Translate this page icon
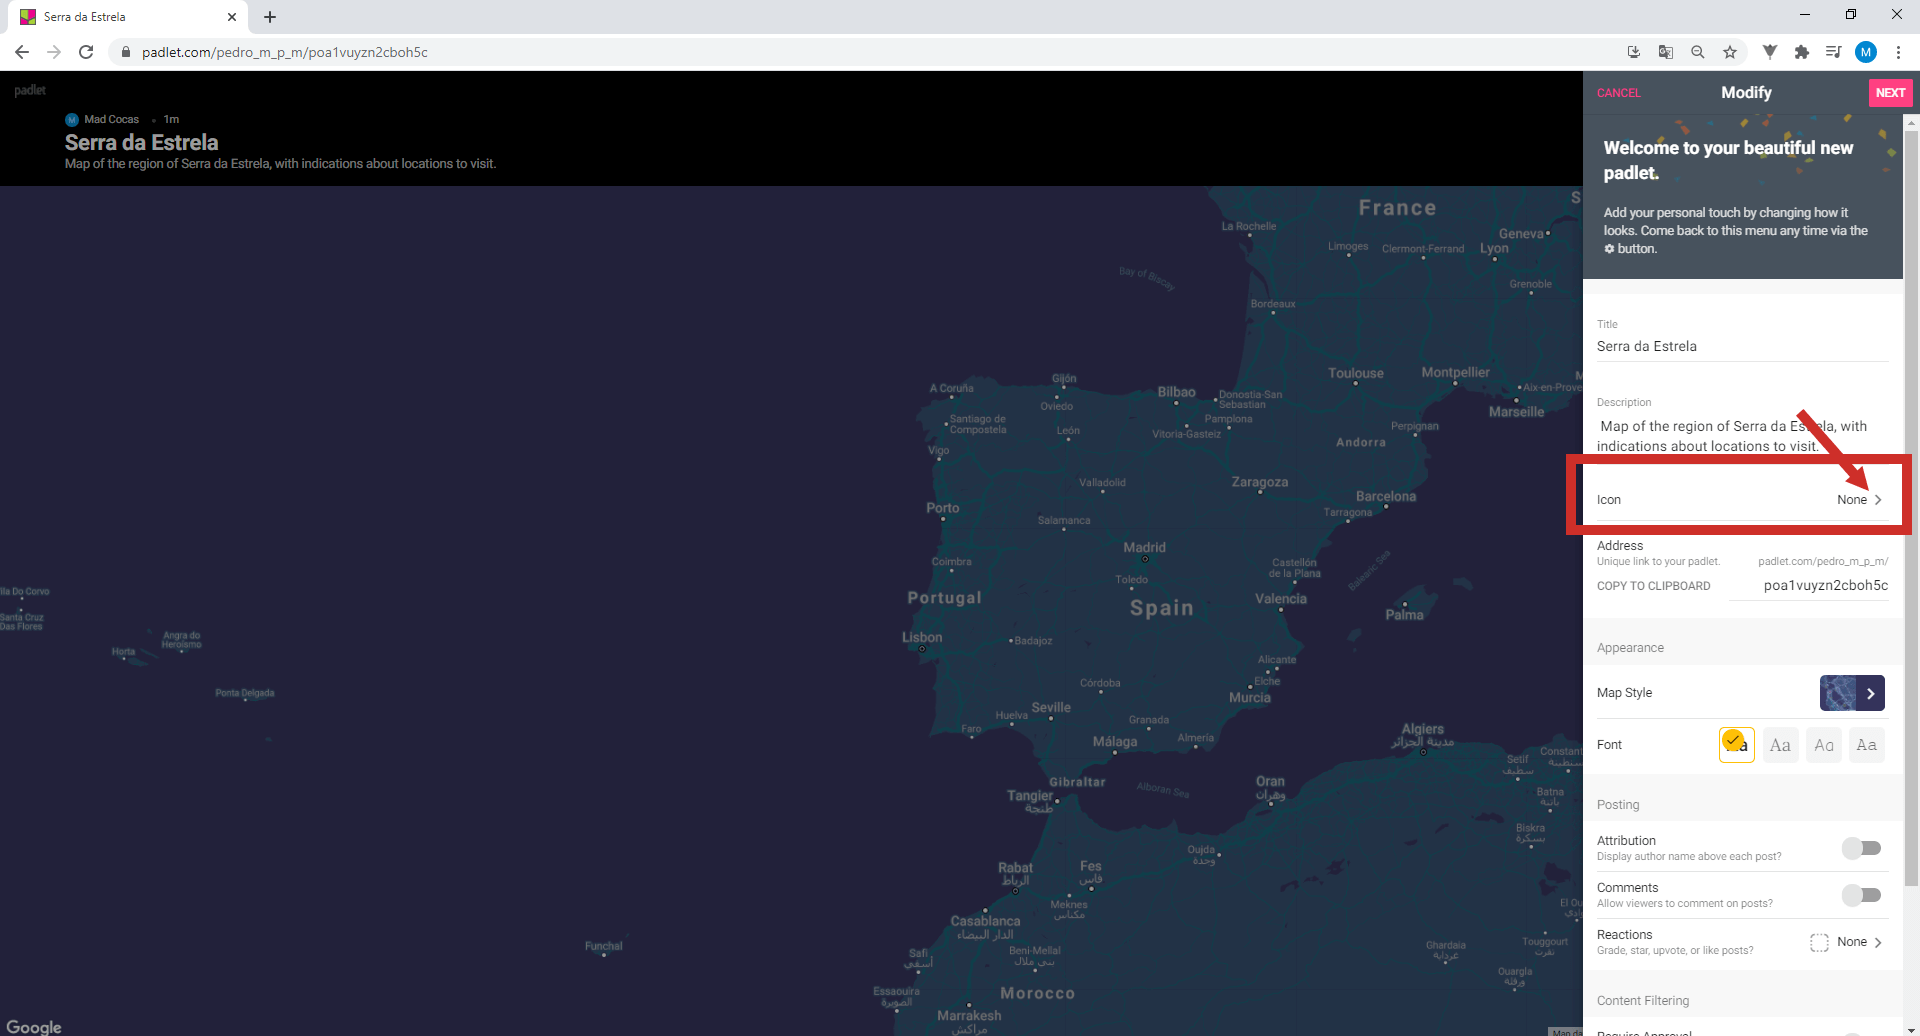The image size is (1920, 1036). pyautogui.click(x=1666, y=52)
